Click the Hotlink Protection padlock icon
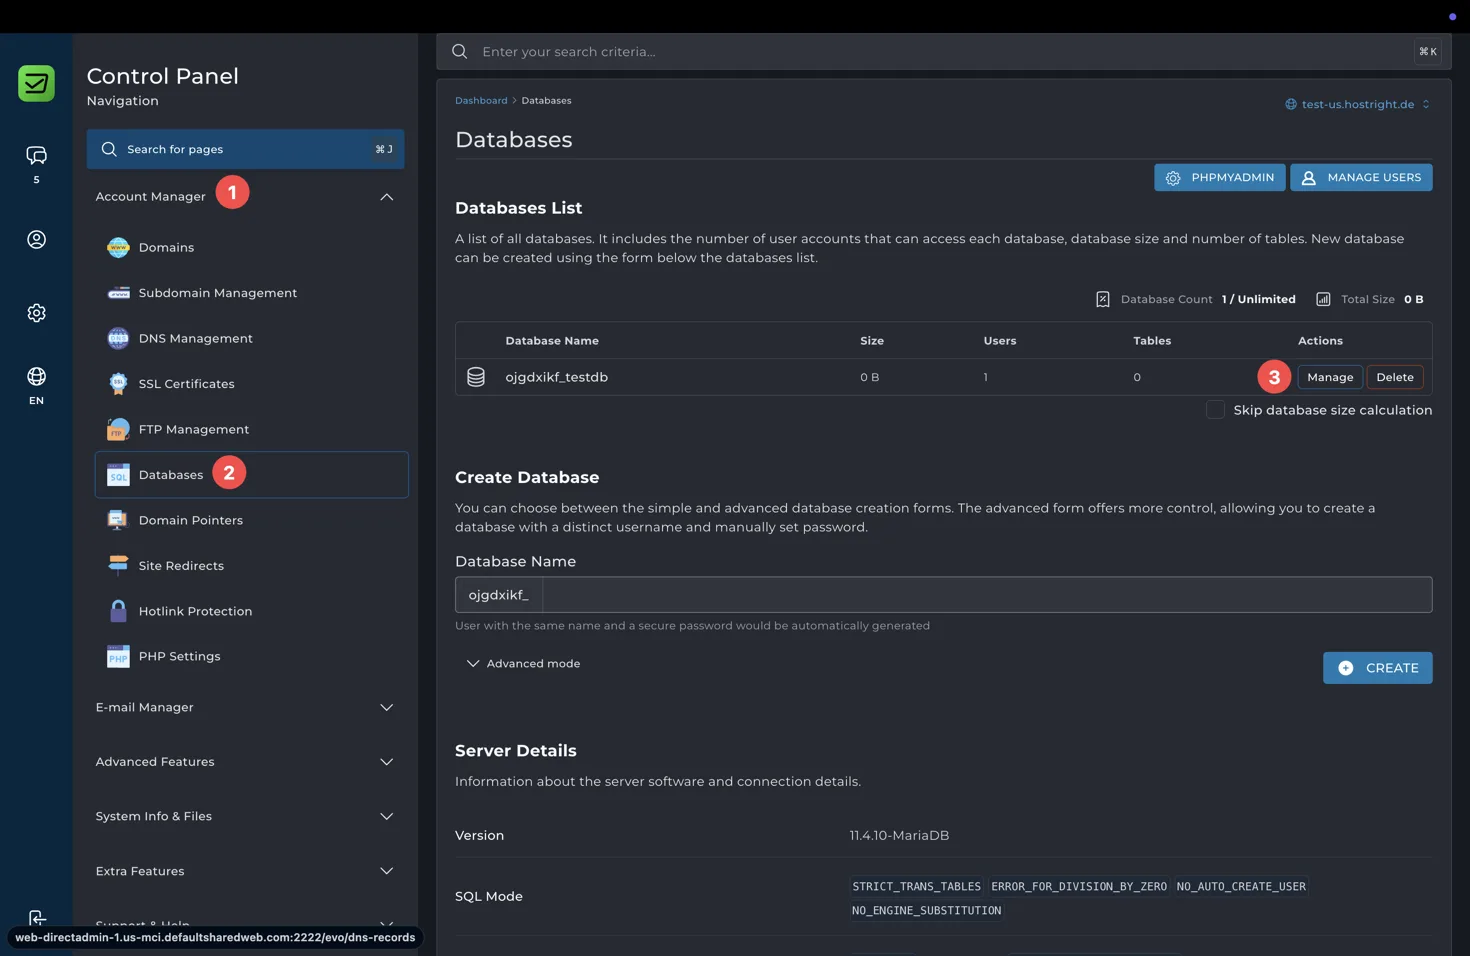1470x956 pixels. (x=118, y=611)
